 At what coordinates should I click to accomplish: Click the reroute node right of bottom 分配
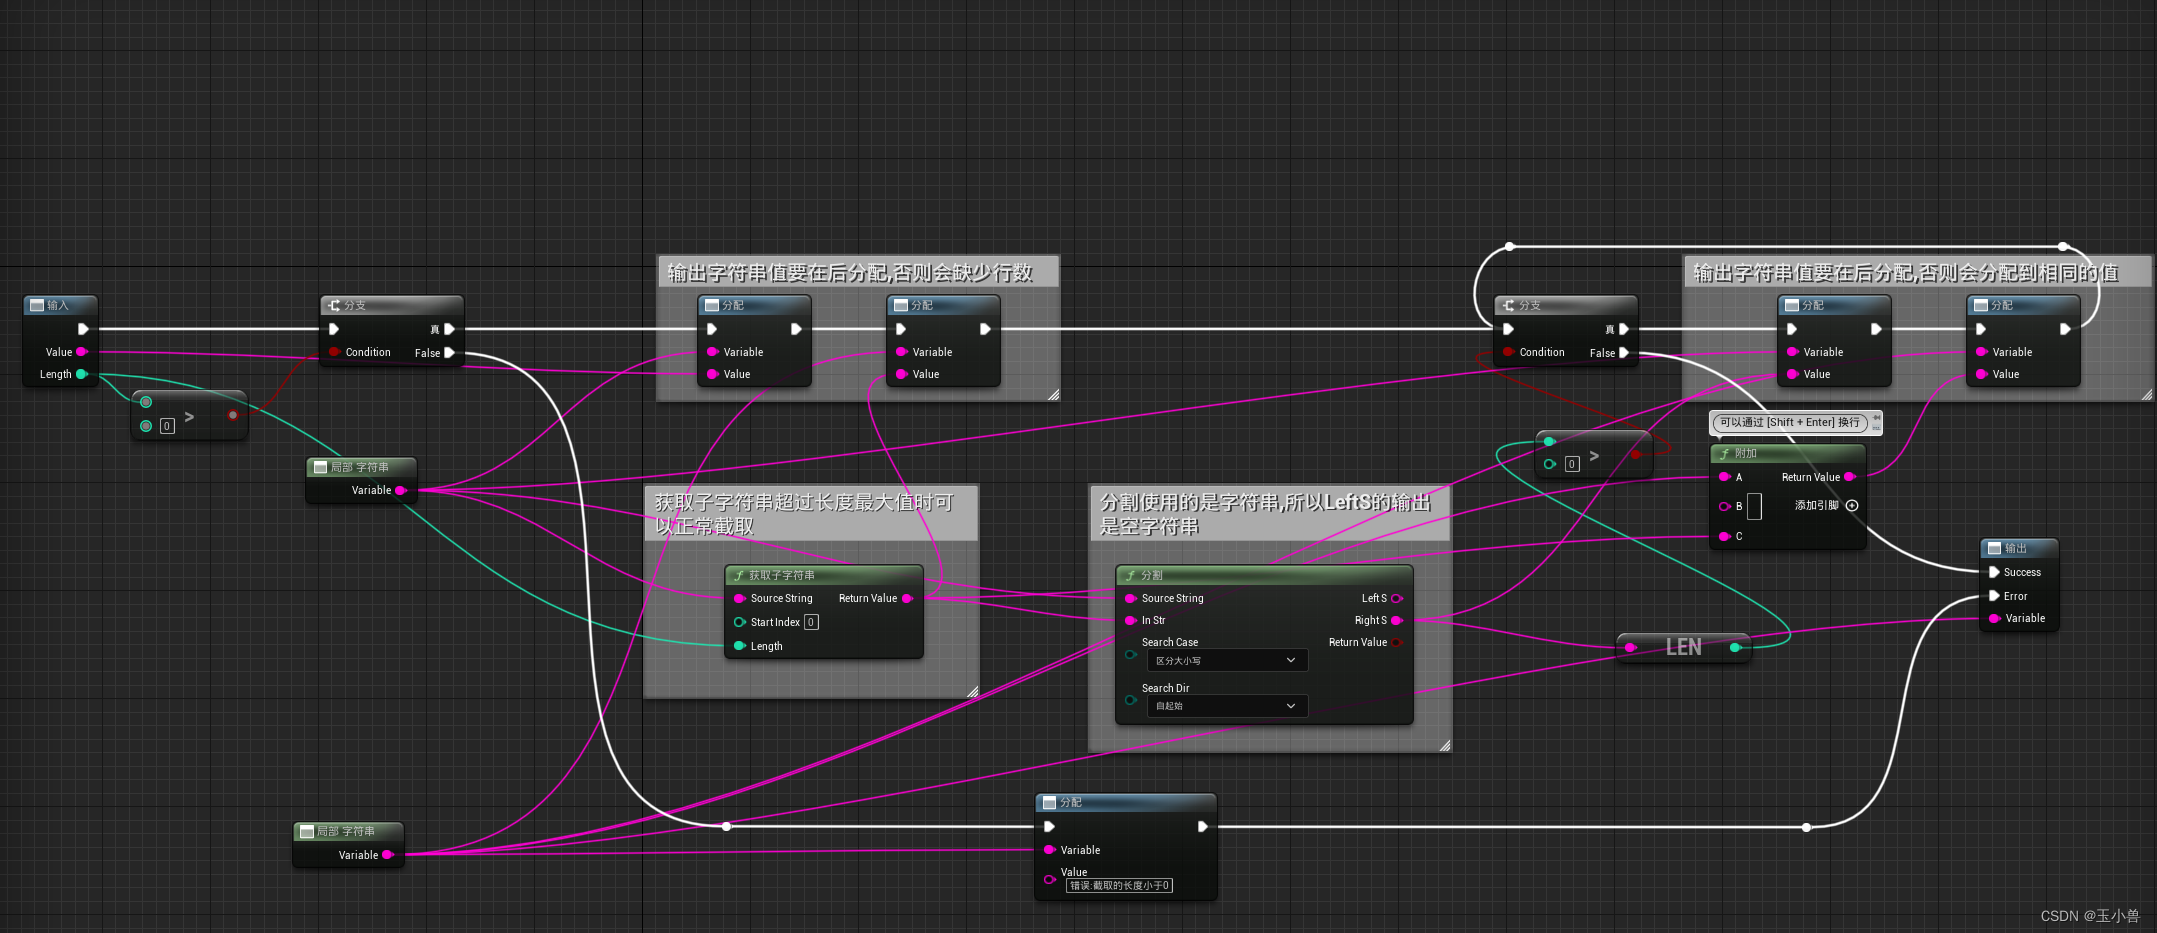point(1806,827)
